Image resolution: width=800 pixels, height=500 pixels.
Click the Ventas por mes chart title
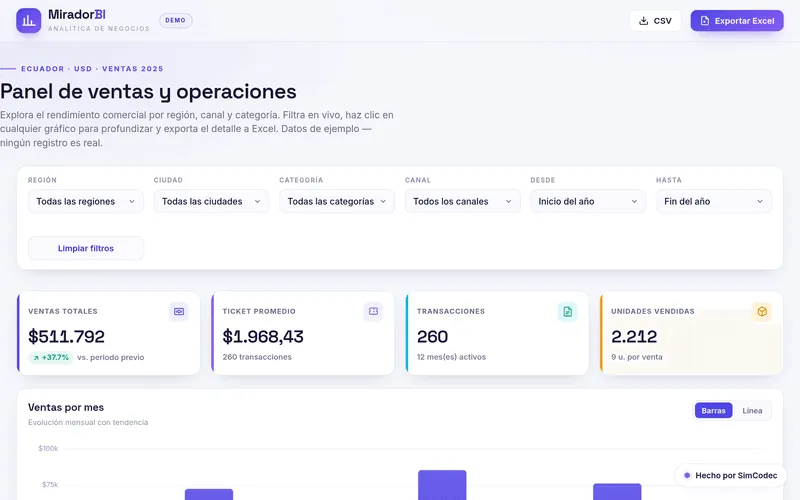pos(66,407)
